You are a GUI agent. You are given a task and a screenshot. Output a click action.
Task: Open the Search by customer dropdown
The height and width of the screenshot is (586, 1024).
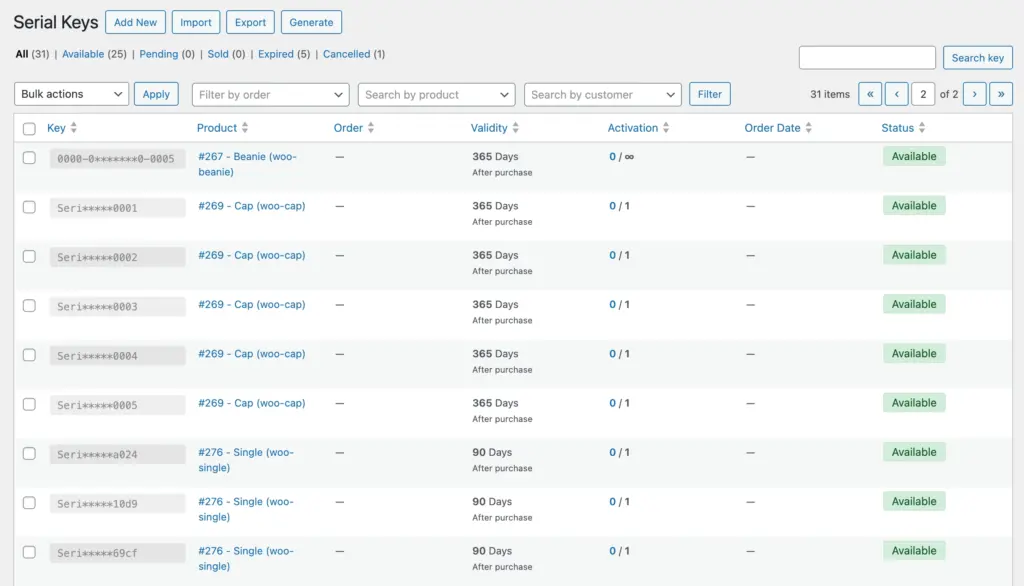pyautogui.click(x=602, y=94)
